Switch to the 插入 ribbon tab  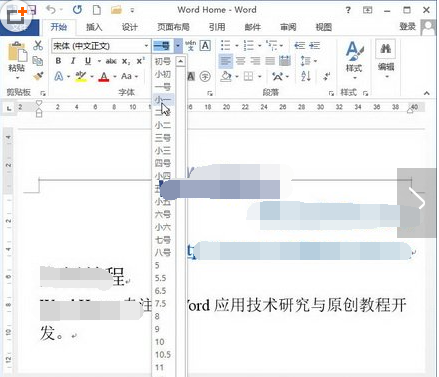point(94,27)
